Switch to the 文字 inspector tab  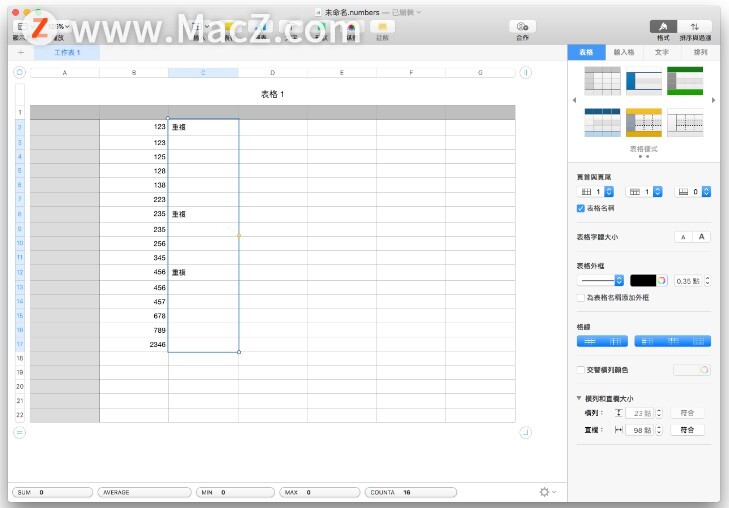[x=662, y=53]
